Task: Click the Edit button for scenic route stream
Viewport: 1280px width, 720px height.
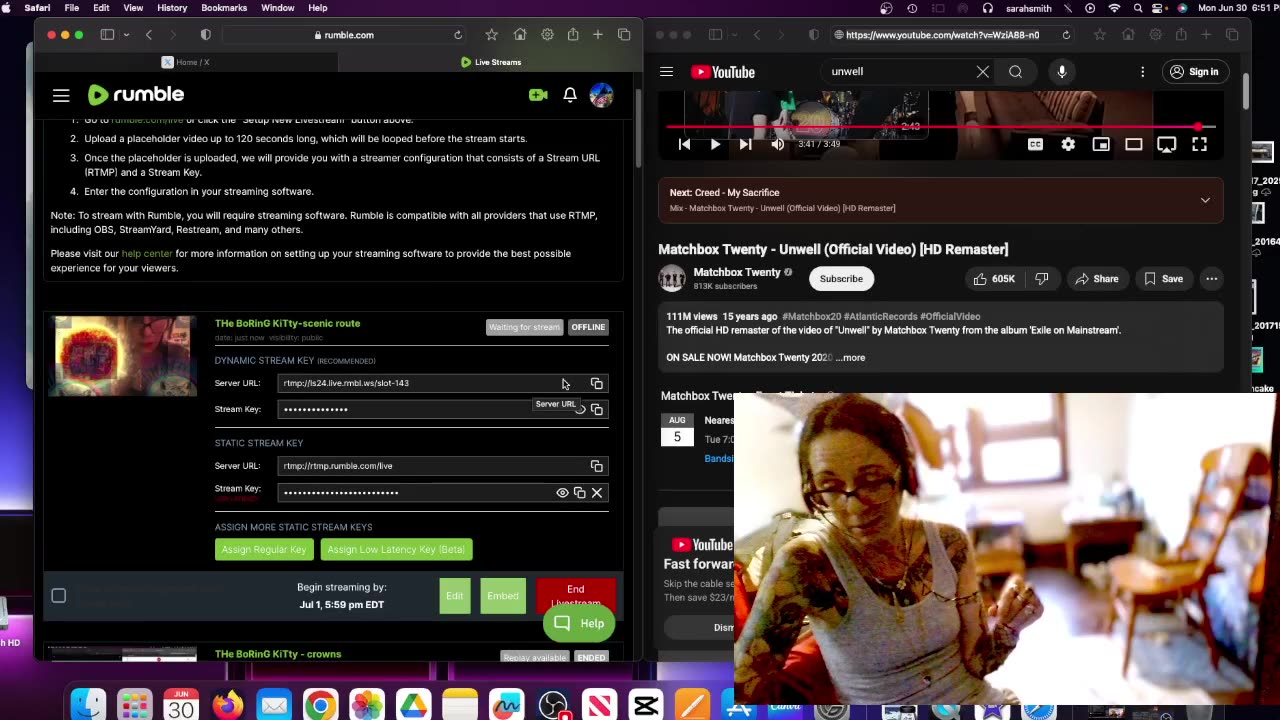Action: (x=455, y=596)
